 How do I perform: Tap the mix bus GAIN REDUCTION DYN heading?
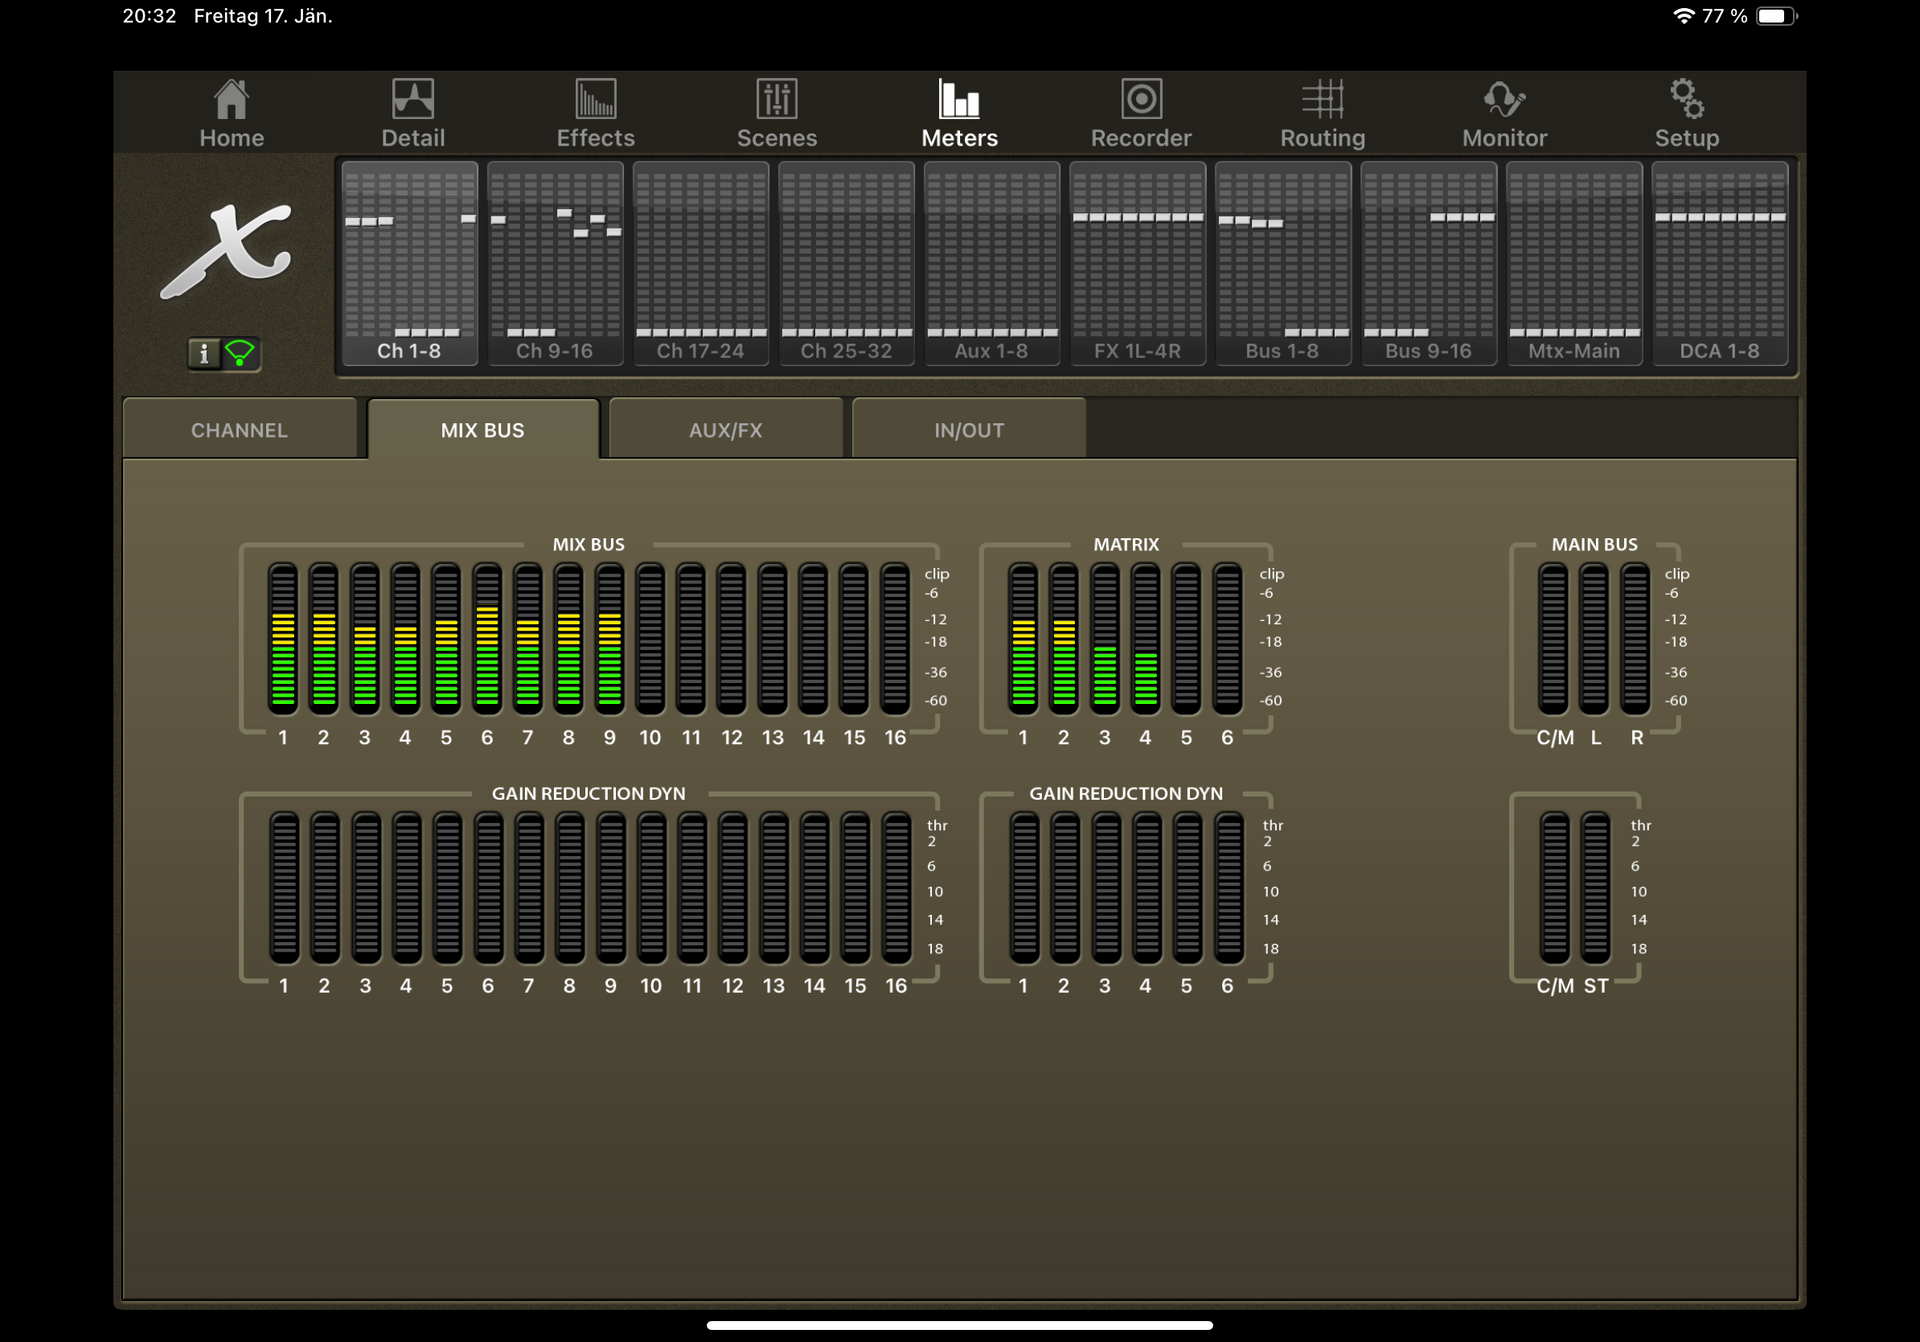589,793
